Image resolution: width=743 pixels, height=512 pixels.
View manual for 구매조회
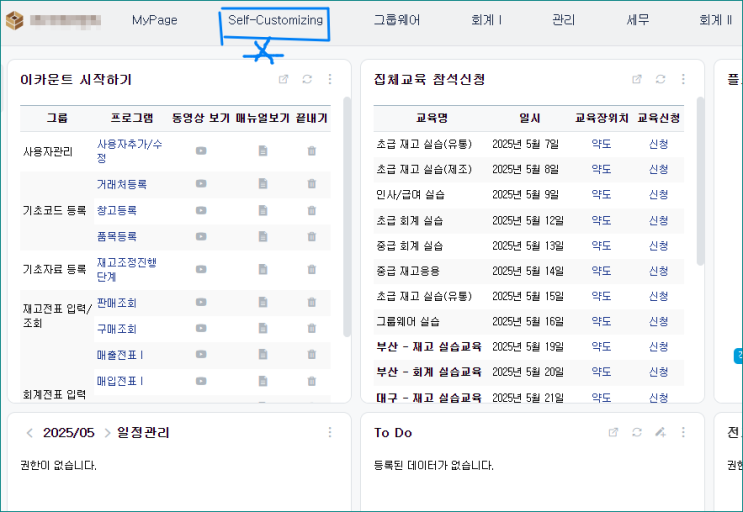pyautogui.click(x=263, y=328)
